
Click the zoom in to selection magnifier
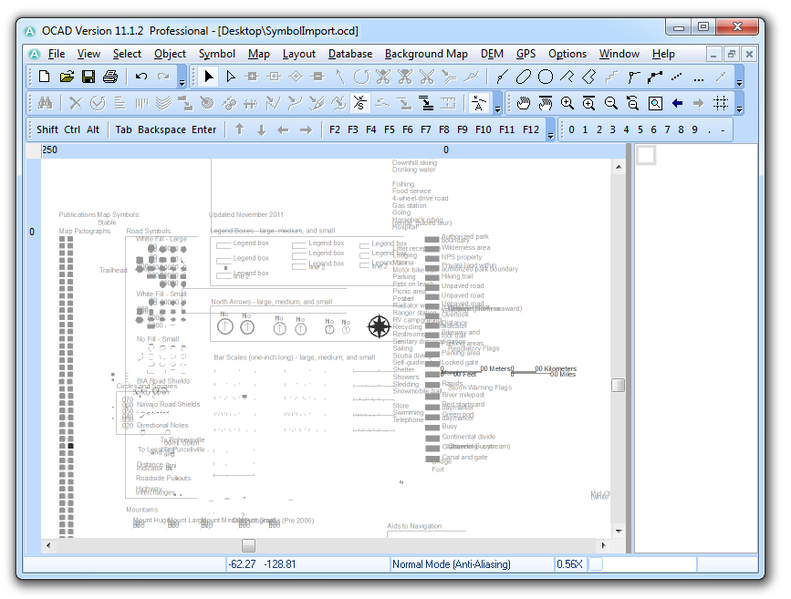(x=589, y=103)
